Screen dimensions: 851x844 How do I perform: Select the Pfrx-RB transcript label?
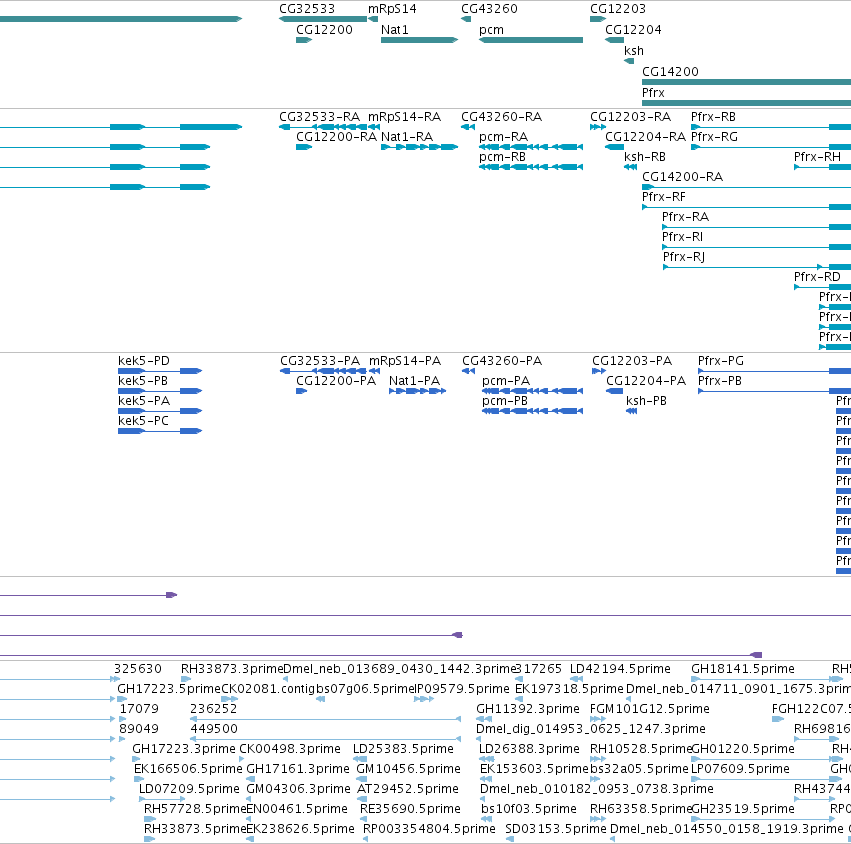pyautogui.click(x=713, y=117)
